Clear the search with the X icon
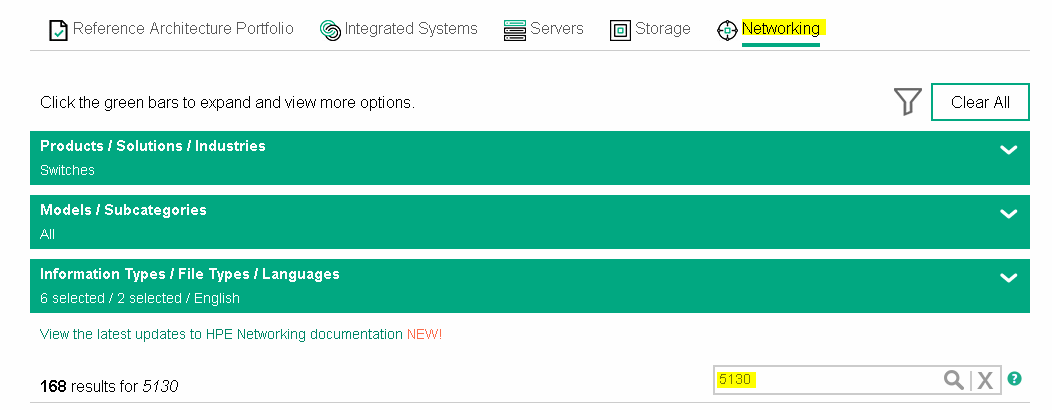Image resolution: width=1052 pixels, height=410 pixels. [x=985, y=380]
